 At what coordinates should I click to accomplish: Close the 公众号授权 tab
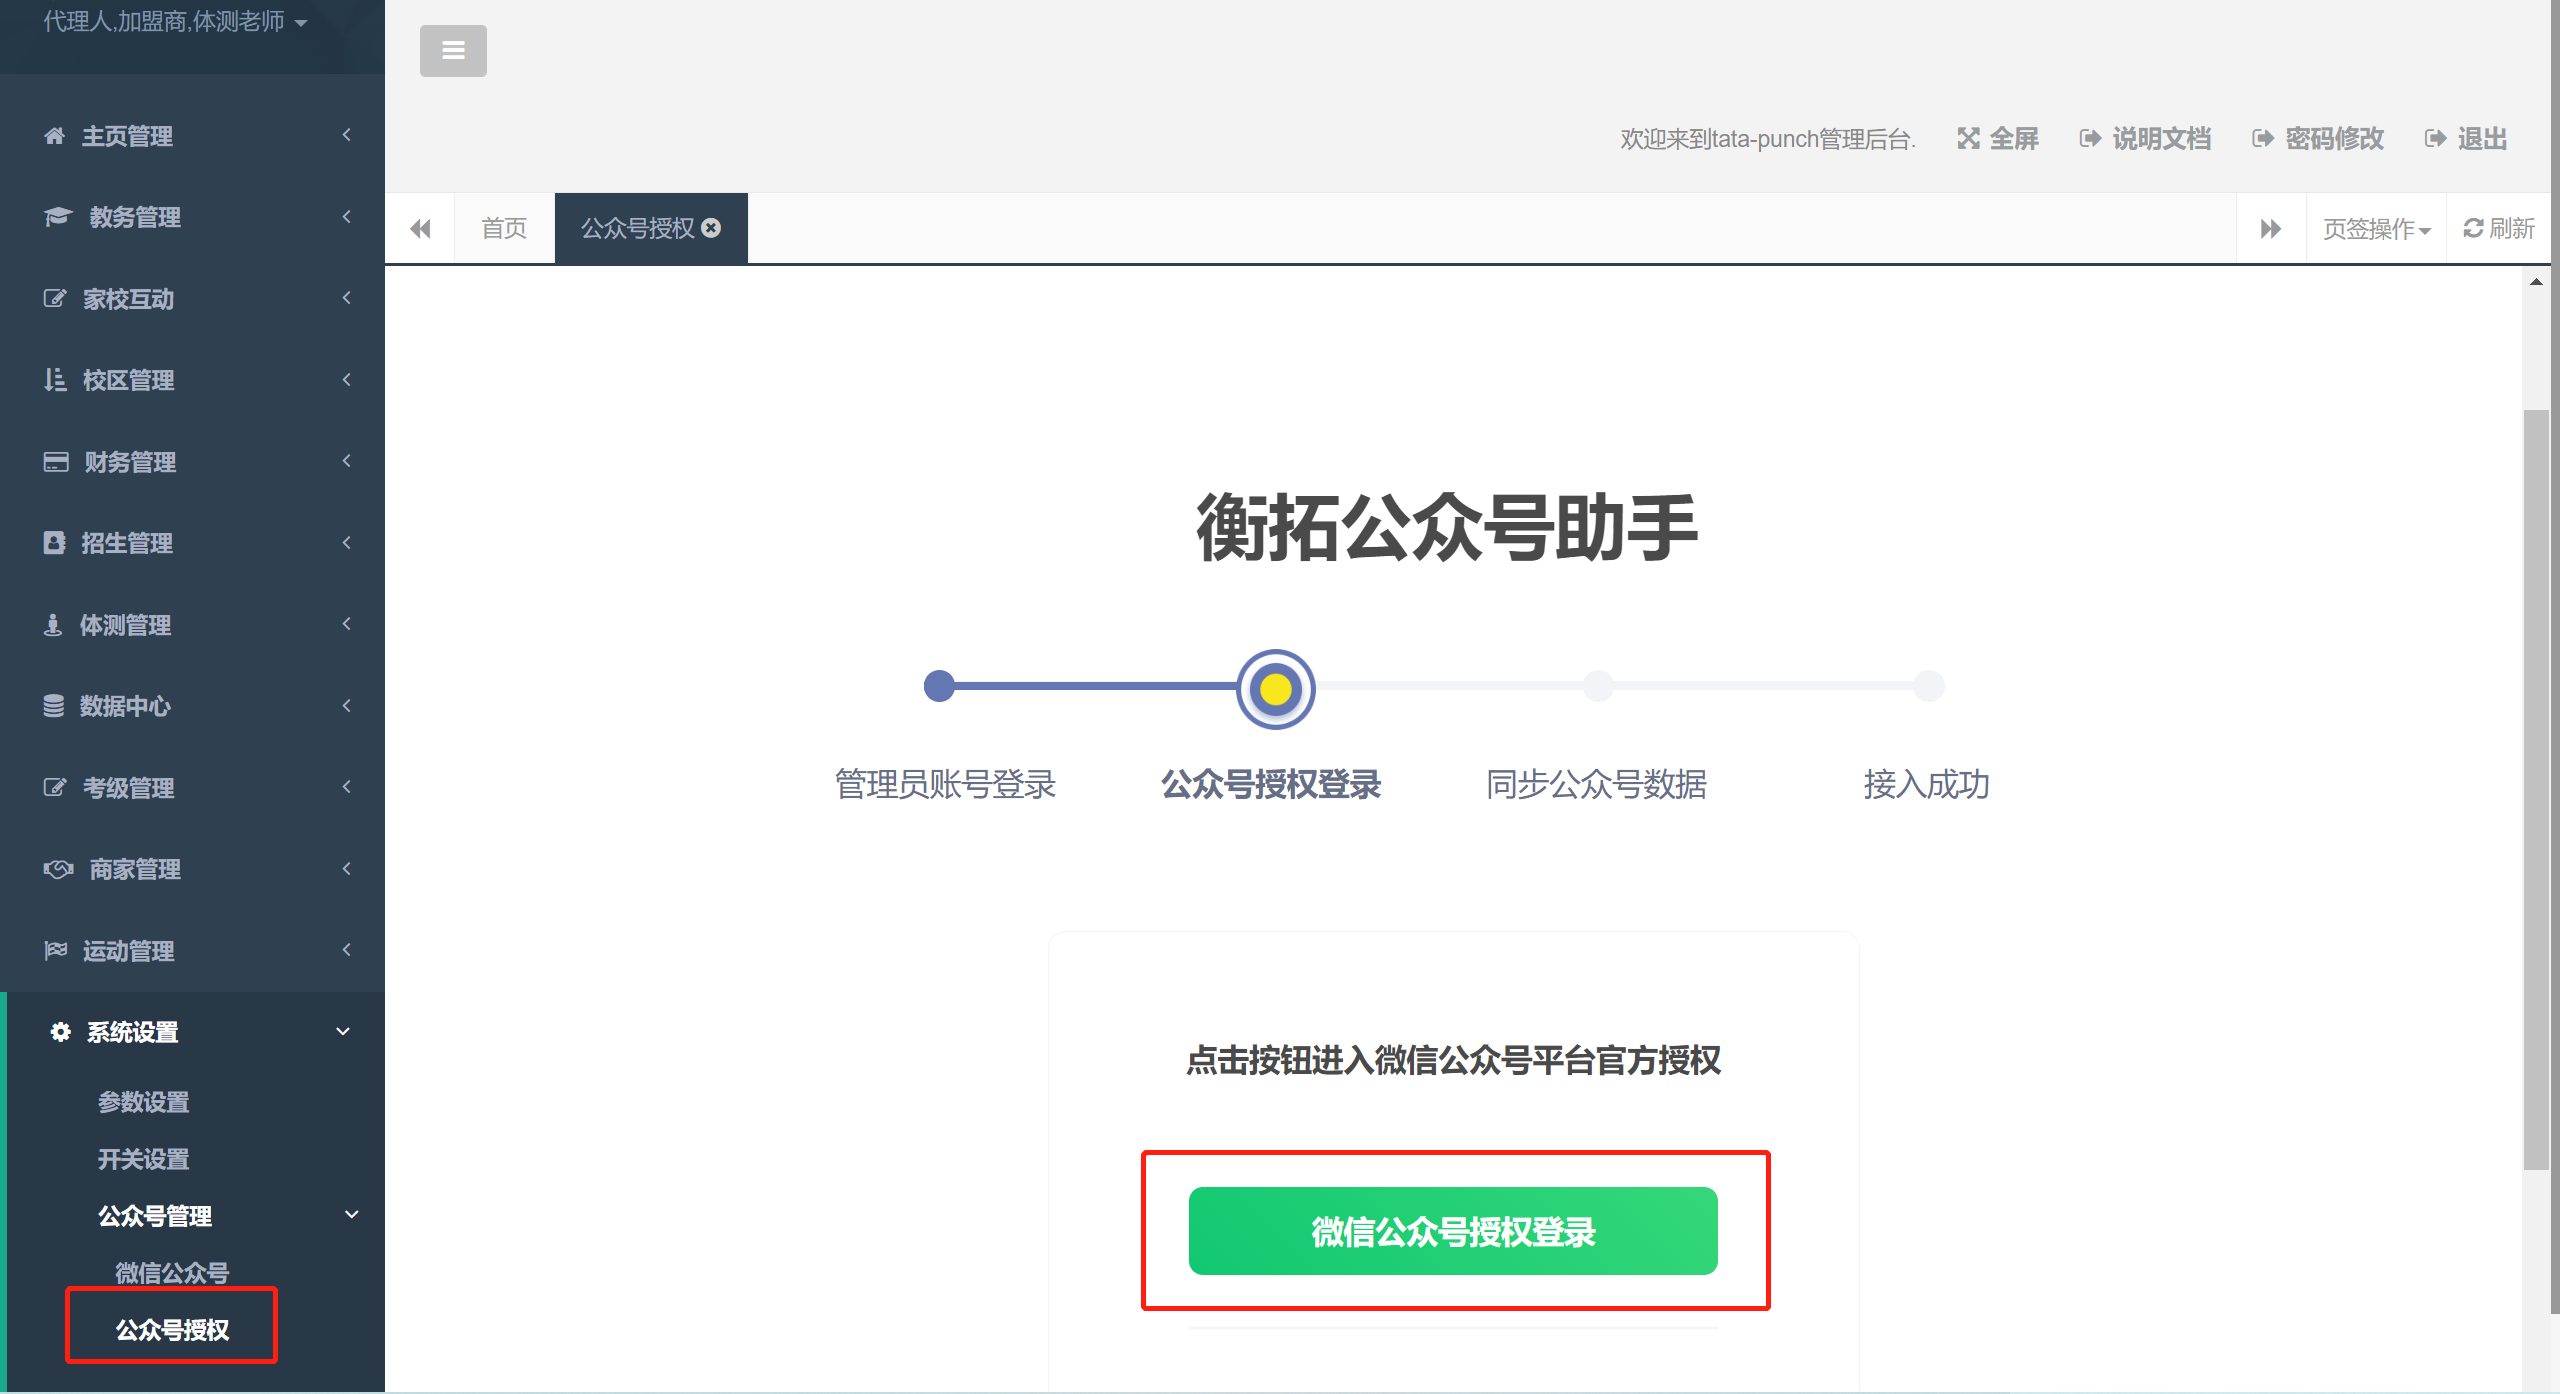pos(711,228)
